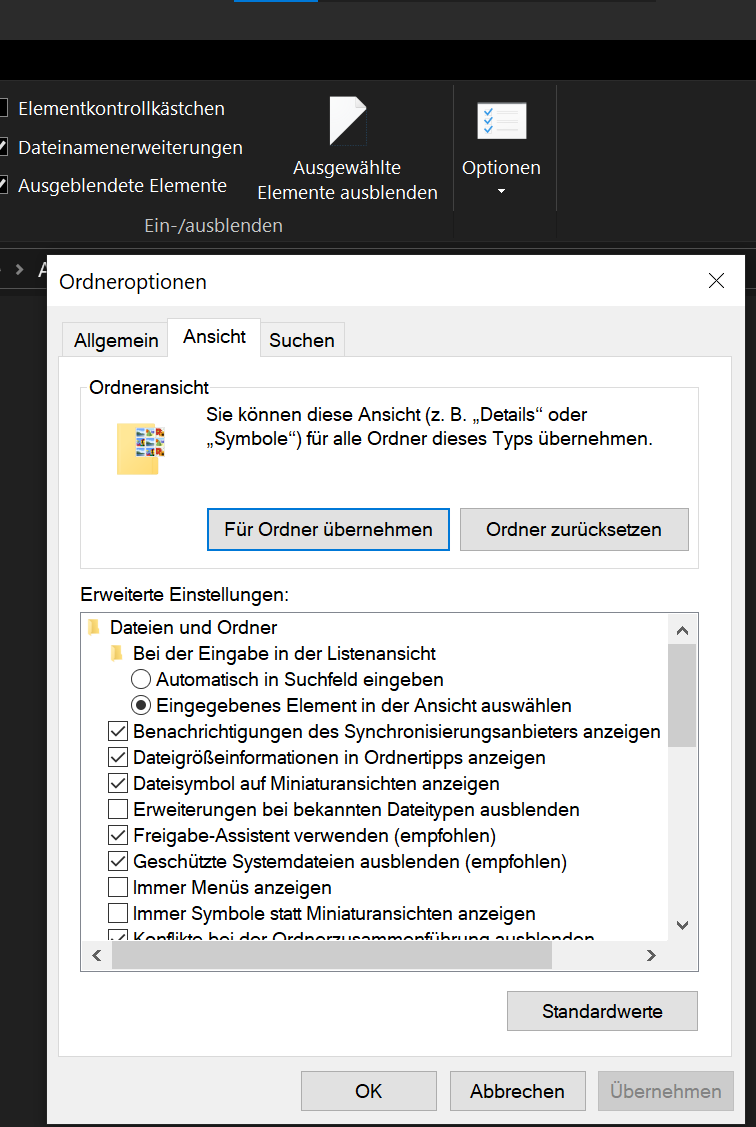Screen dimensions: 756x1127
Task: Click the folder icon beside Listenansicht entry
Action: (118, 654)
